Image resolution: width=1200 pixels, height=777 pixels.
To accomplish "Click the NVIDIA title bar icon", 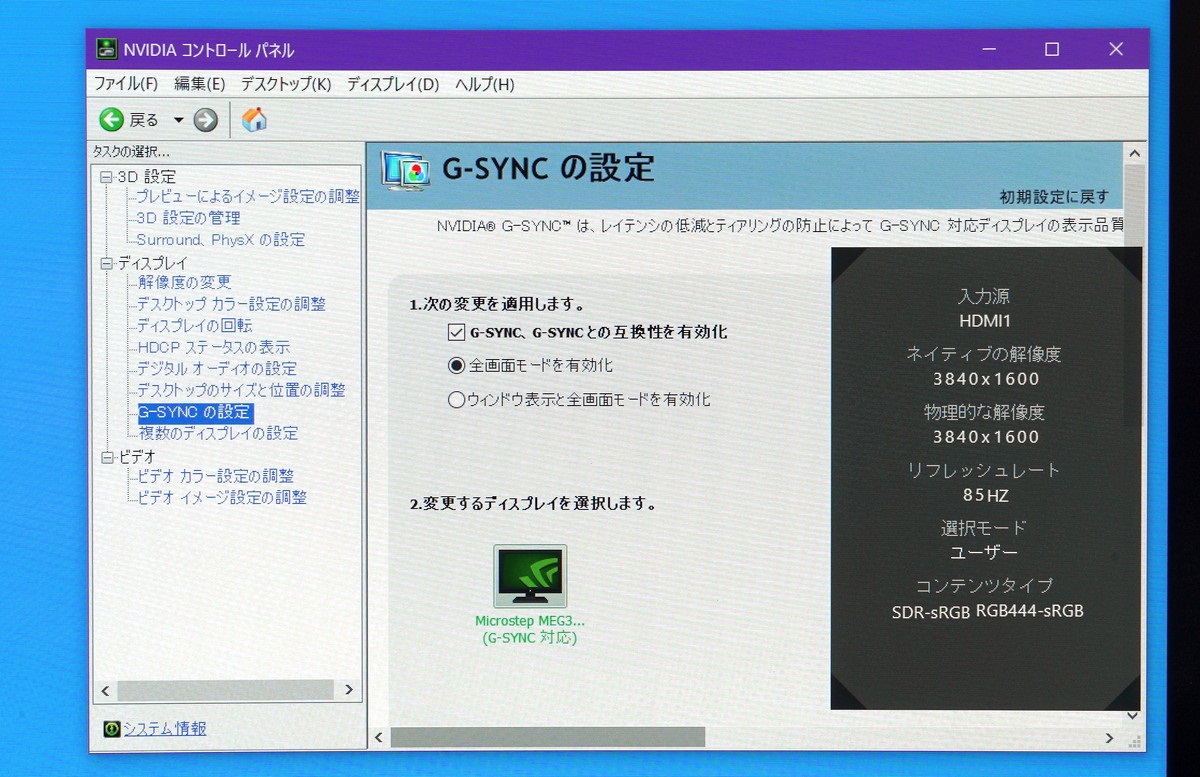I will pos(106,49).
